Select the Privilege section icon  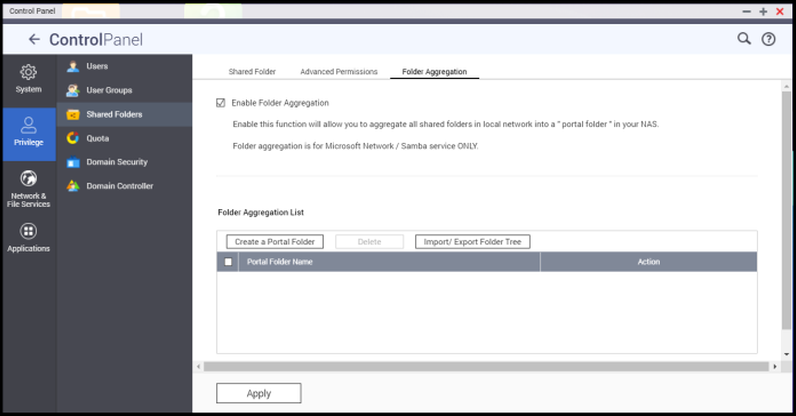pos(28,125)
